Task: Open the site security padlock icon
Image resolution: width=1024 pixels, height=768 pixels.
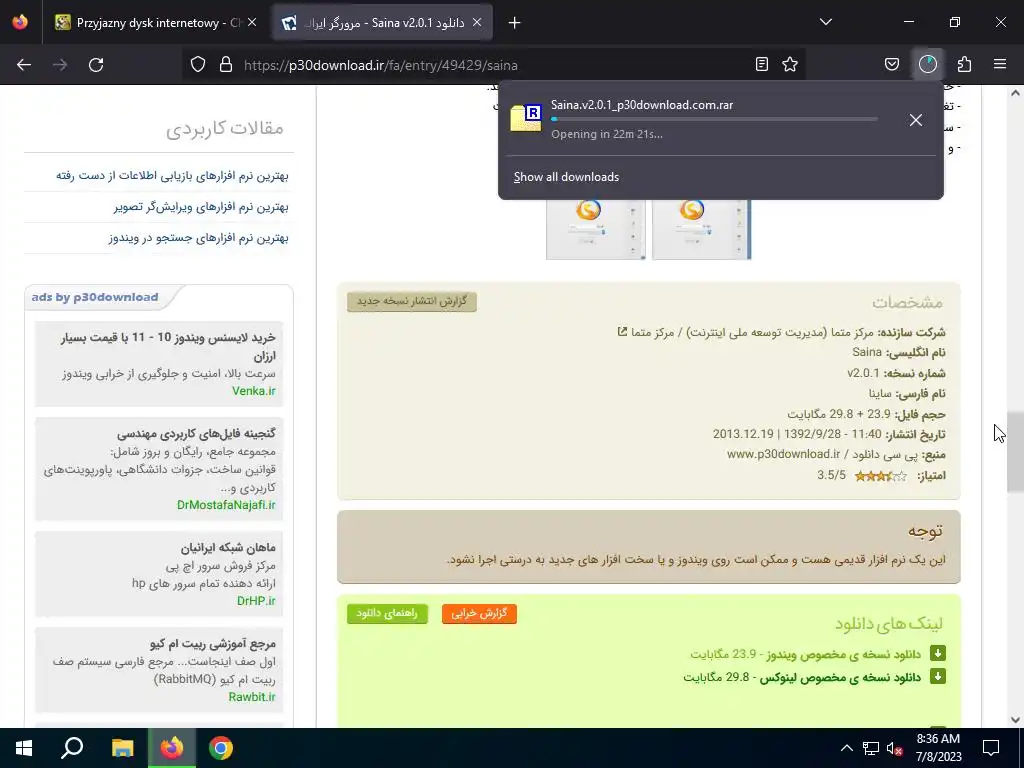Action: point(226,65)
